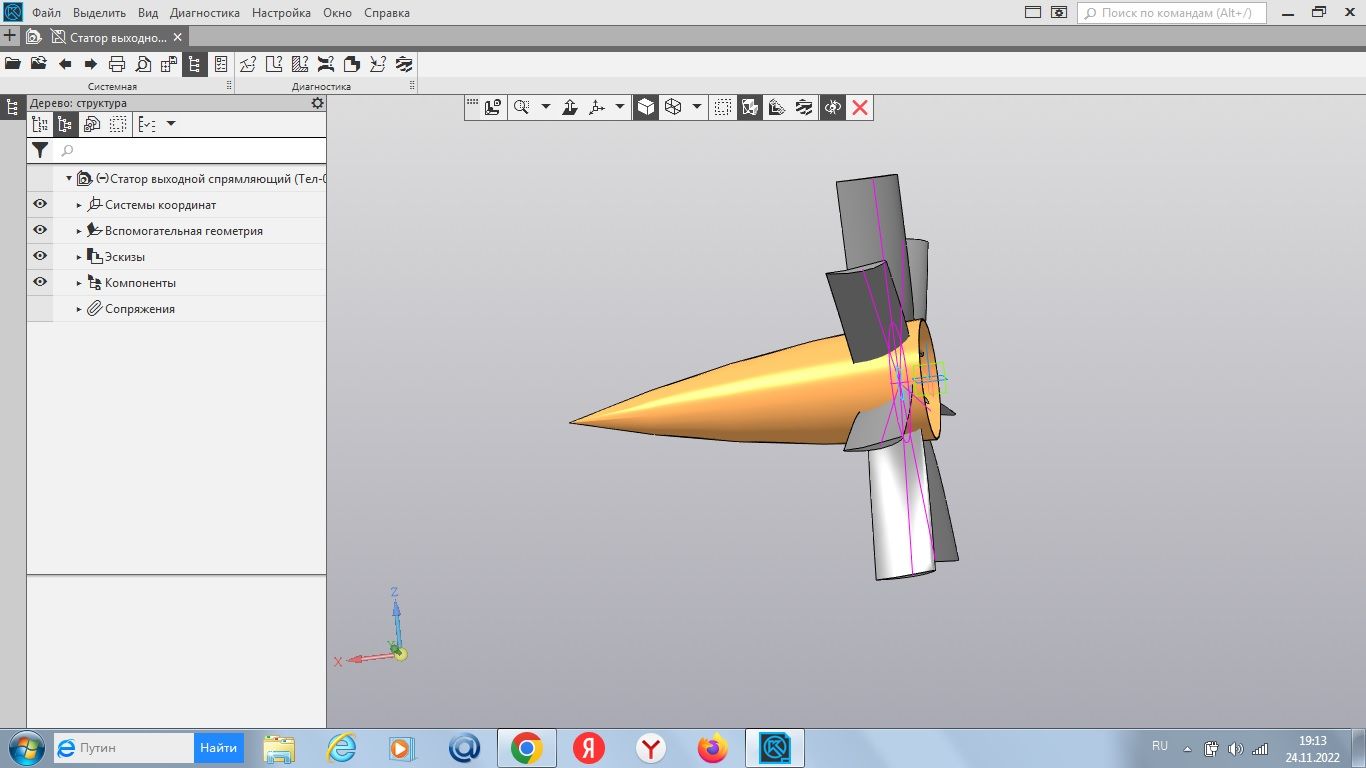Screen dimensions: 1366x768
Task: Toggle visibility of Эскизы
Action: tap(40, 257)
